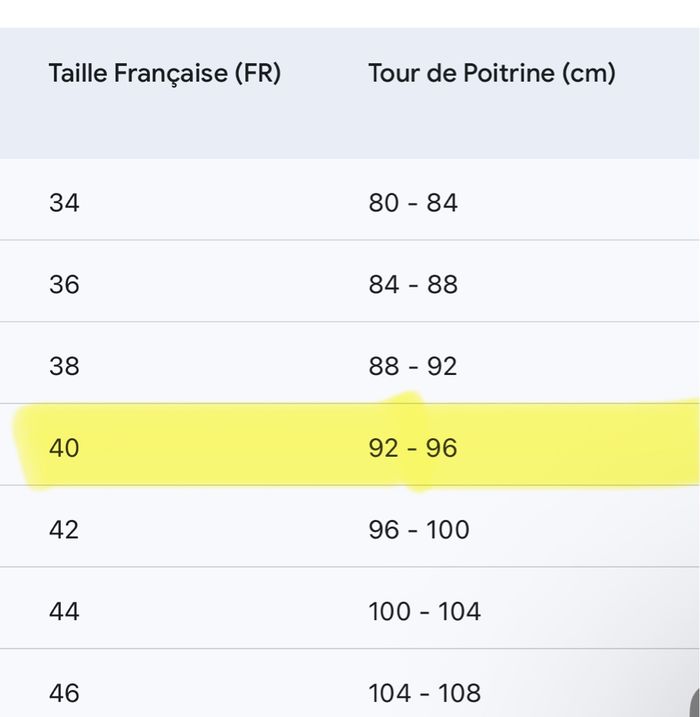700x717 pixels.
Task: Click the highlighted '92 - 96' measurement
Action: click(412, 448)
